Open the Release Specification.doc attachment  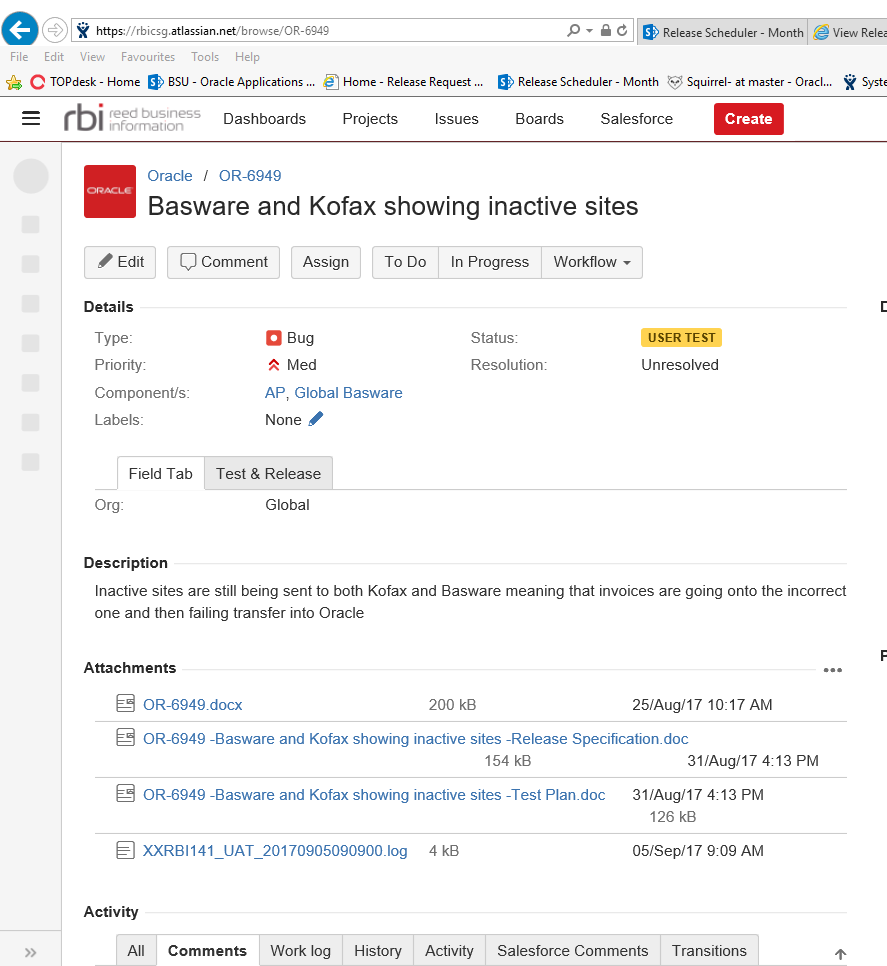(416, 739)
